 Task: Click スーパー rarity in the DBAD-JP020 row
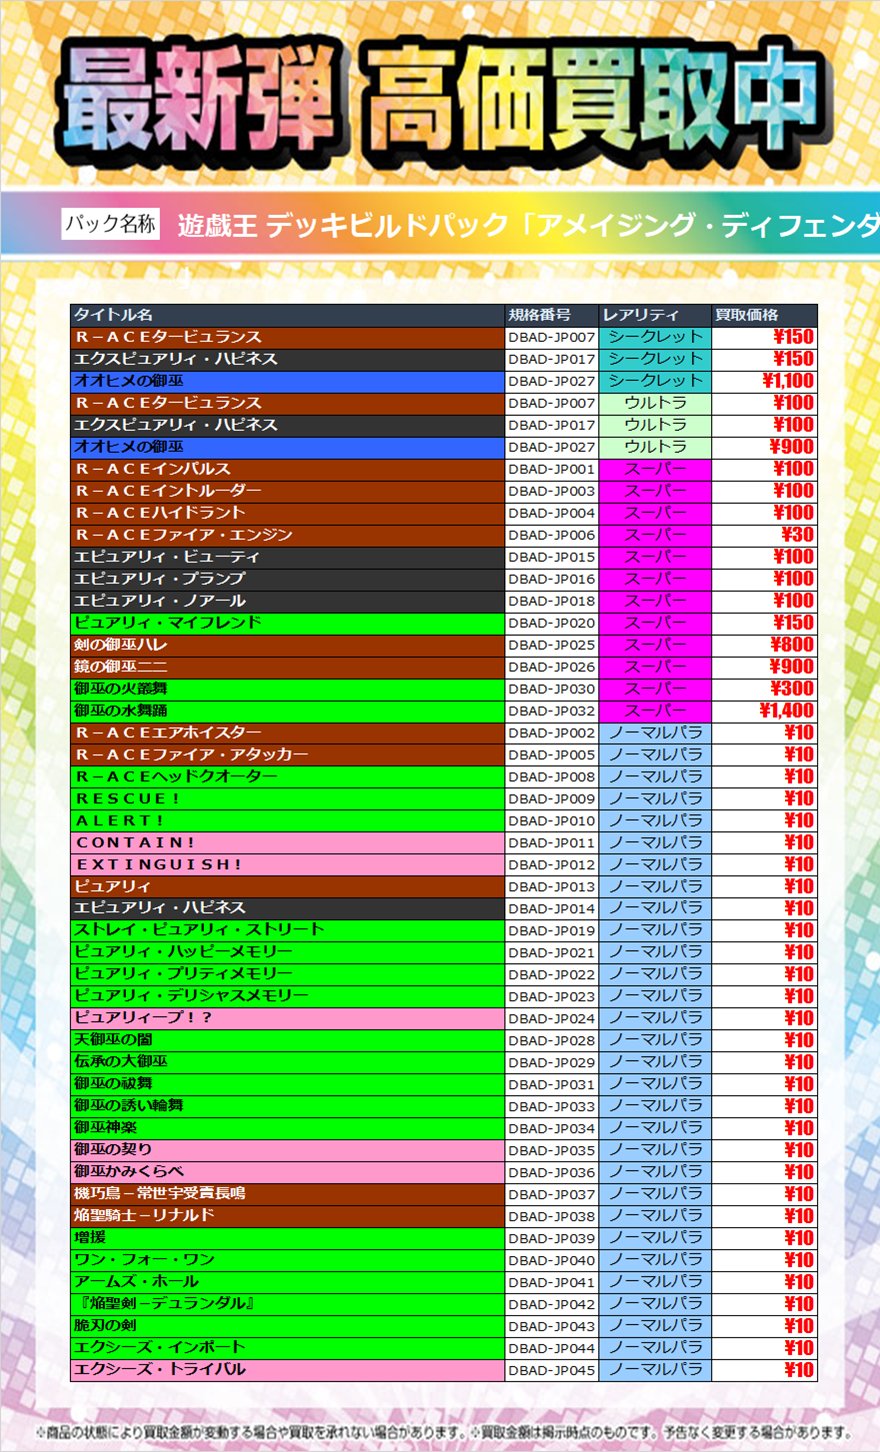[655, 623]
